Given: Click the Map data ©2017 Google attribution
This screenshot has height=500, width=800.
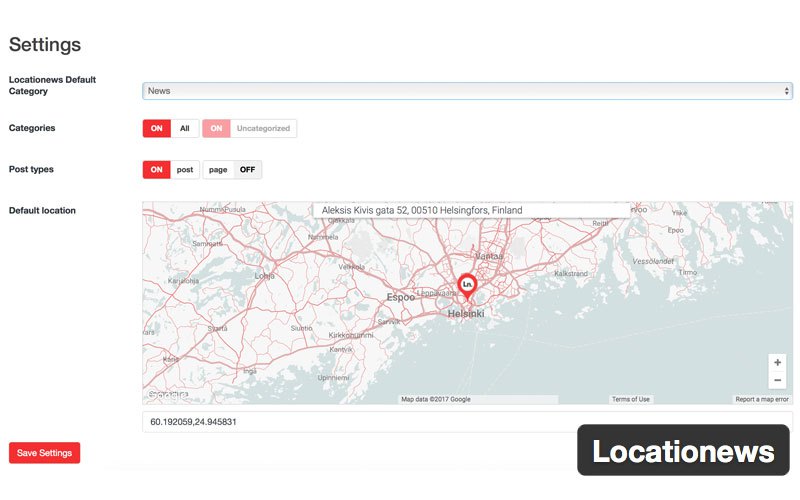Looking at the screenshot, I should [x=435, y=399].
